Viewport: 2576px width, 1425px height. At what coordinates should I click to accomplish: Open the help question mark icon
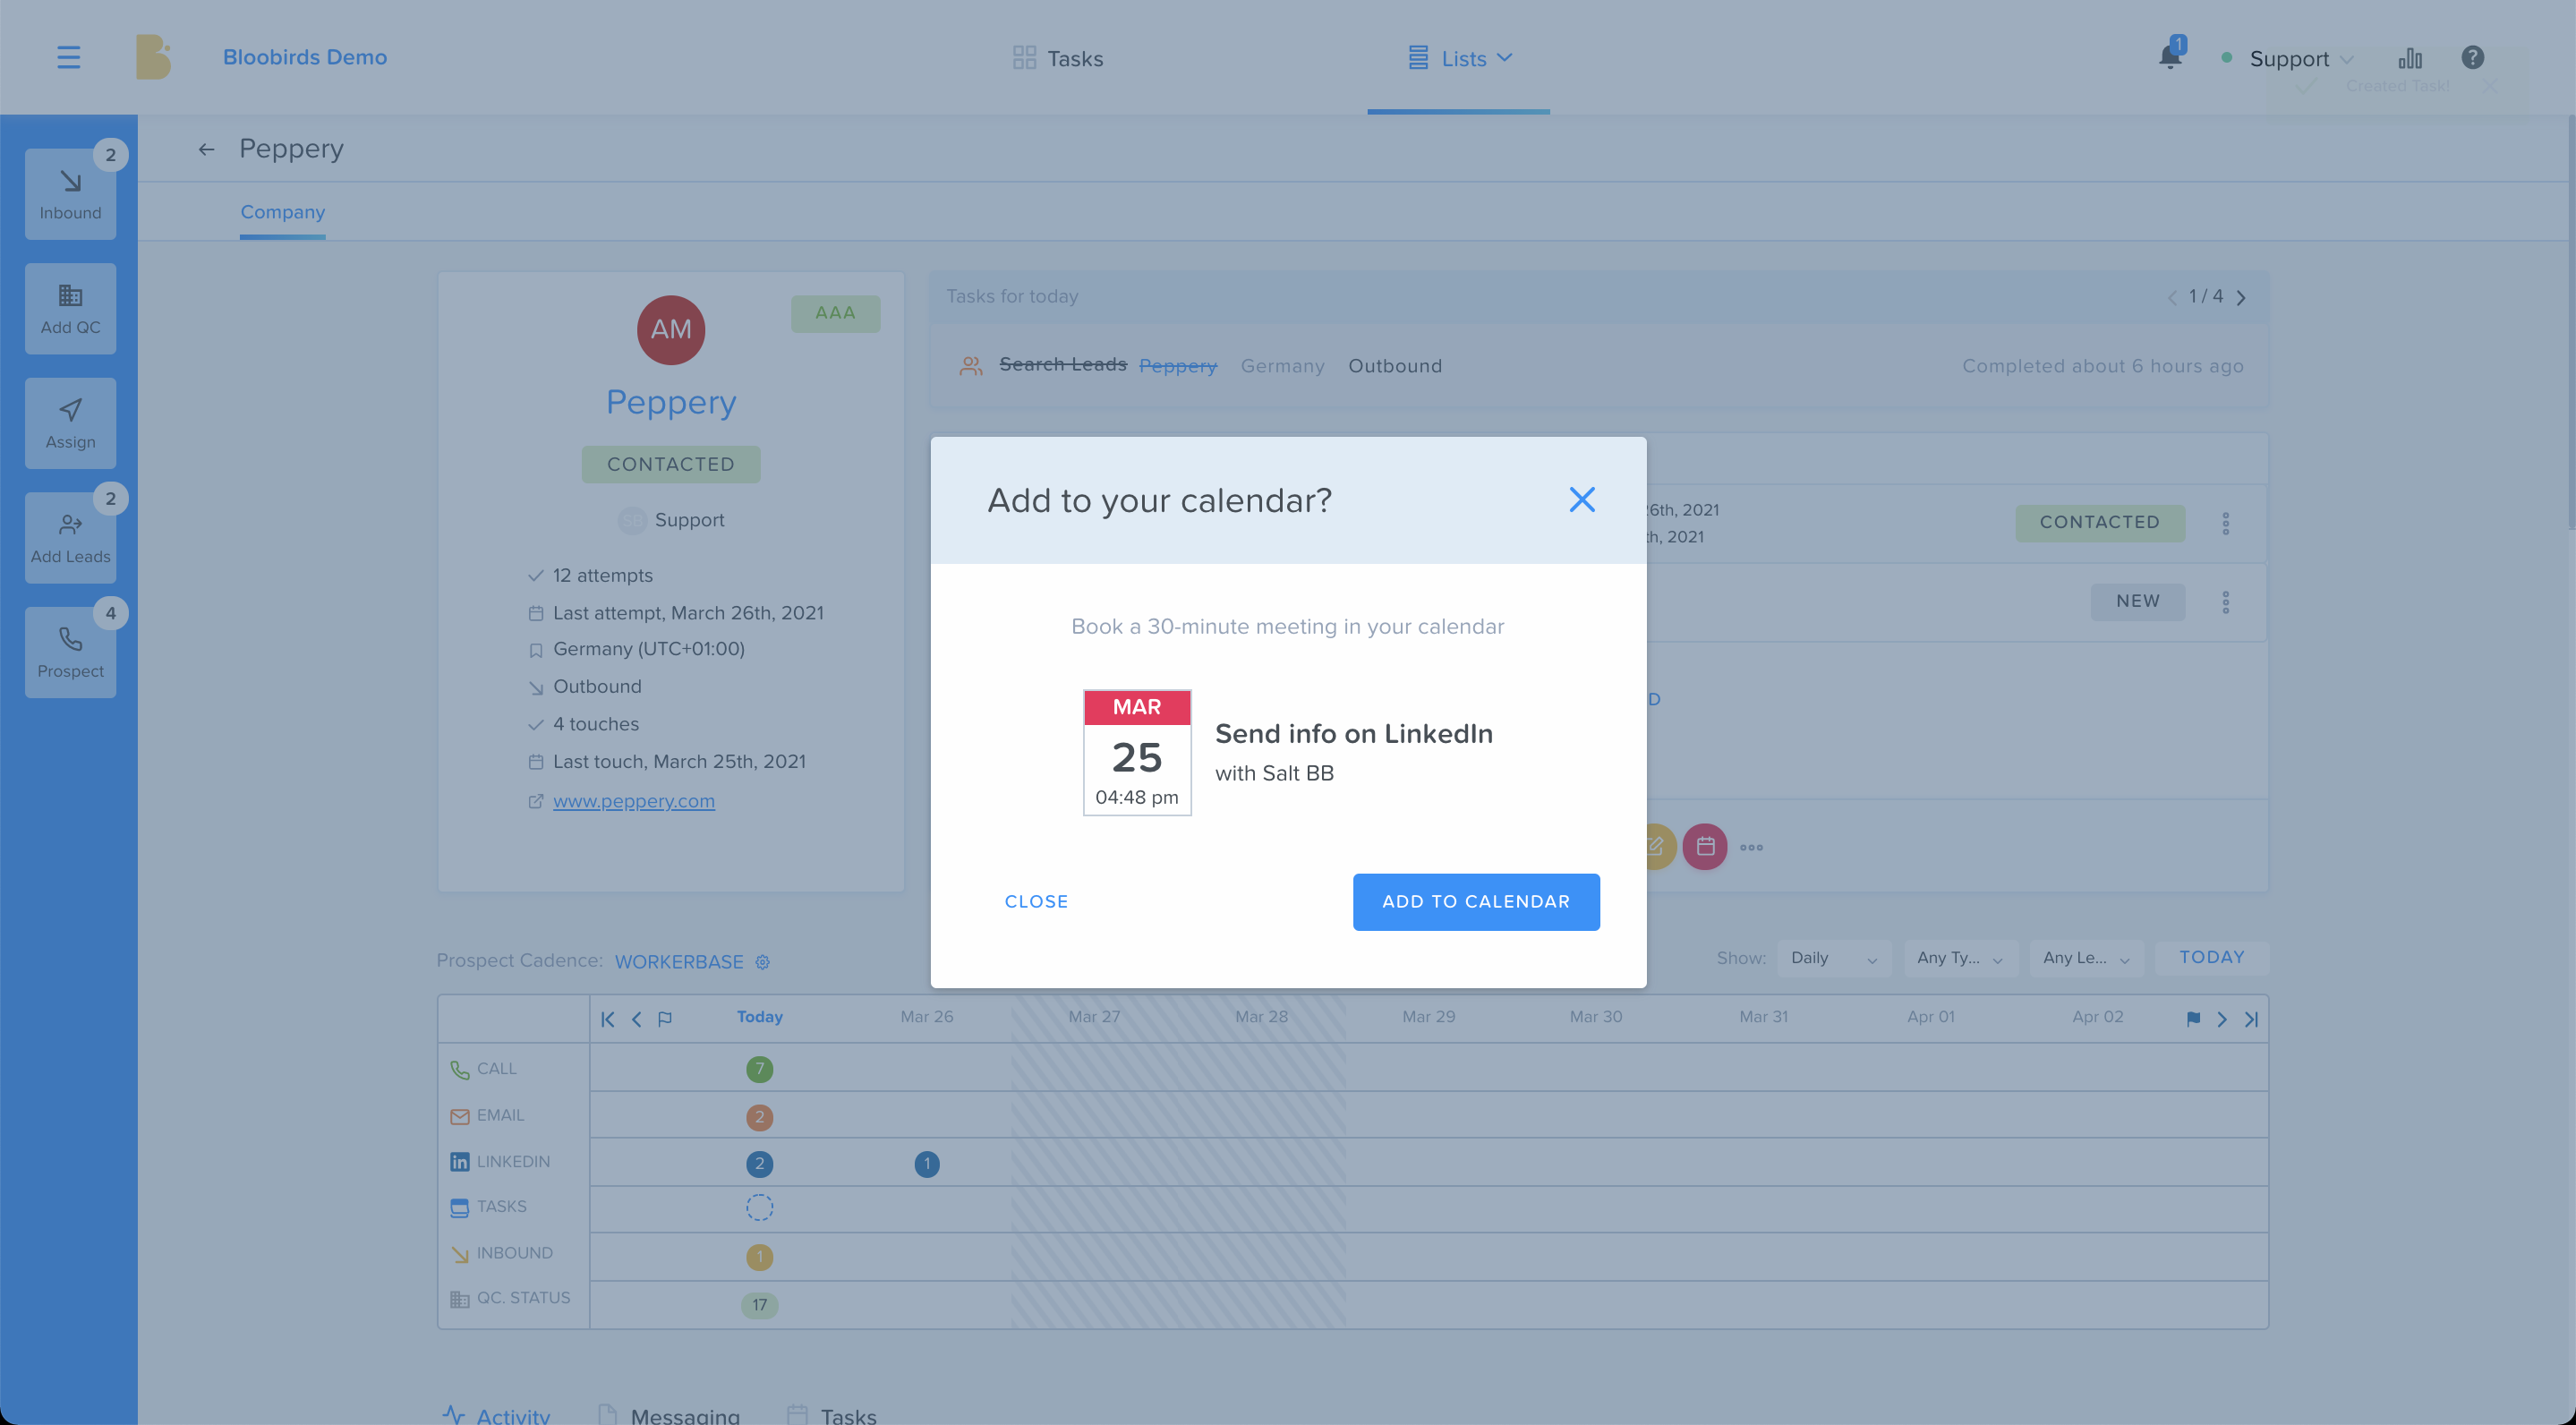[2471, 57]
